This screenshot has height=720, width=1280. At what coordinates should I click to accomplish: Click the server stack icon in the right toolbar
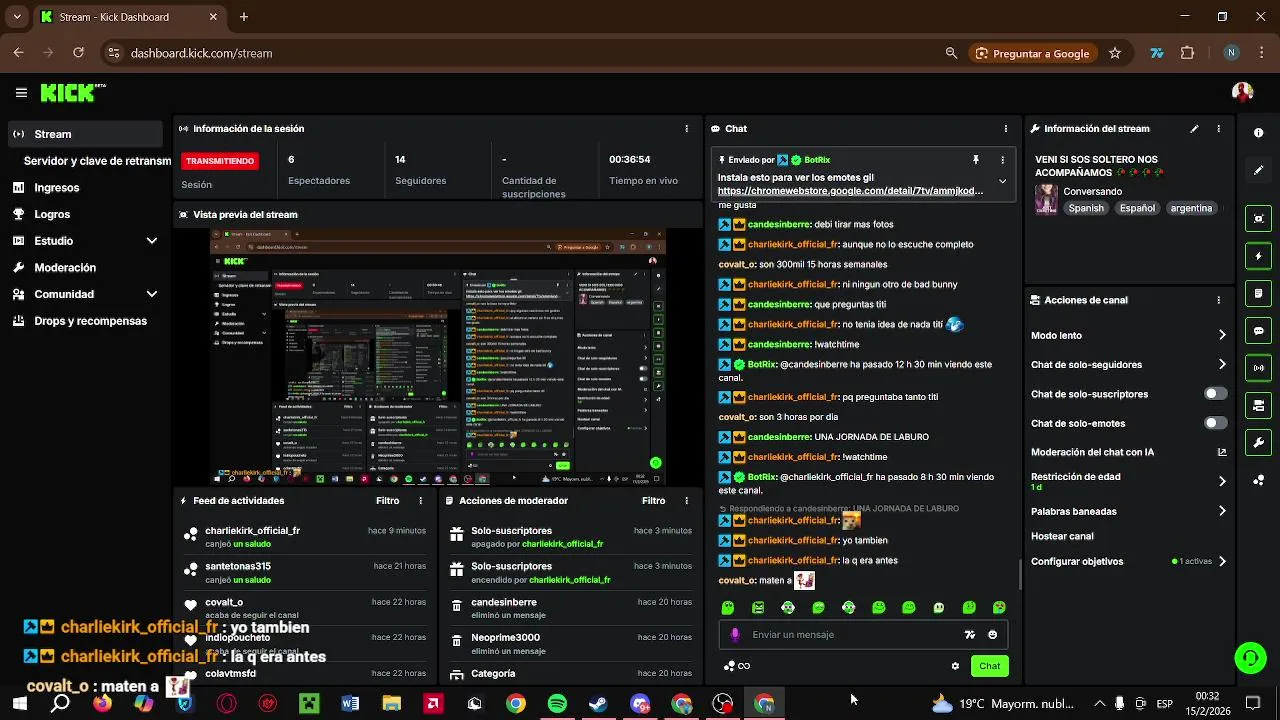tap(1258, 405)
